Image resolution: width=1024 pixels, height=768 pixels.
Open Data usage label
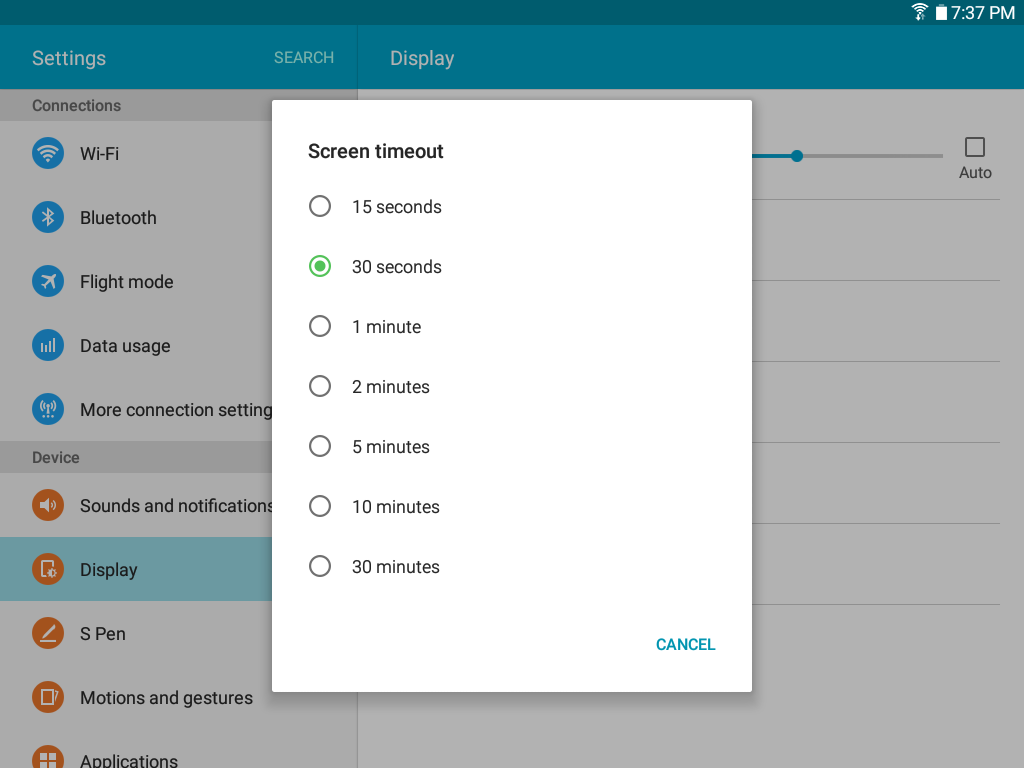(x=125, y=345)
